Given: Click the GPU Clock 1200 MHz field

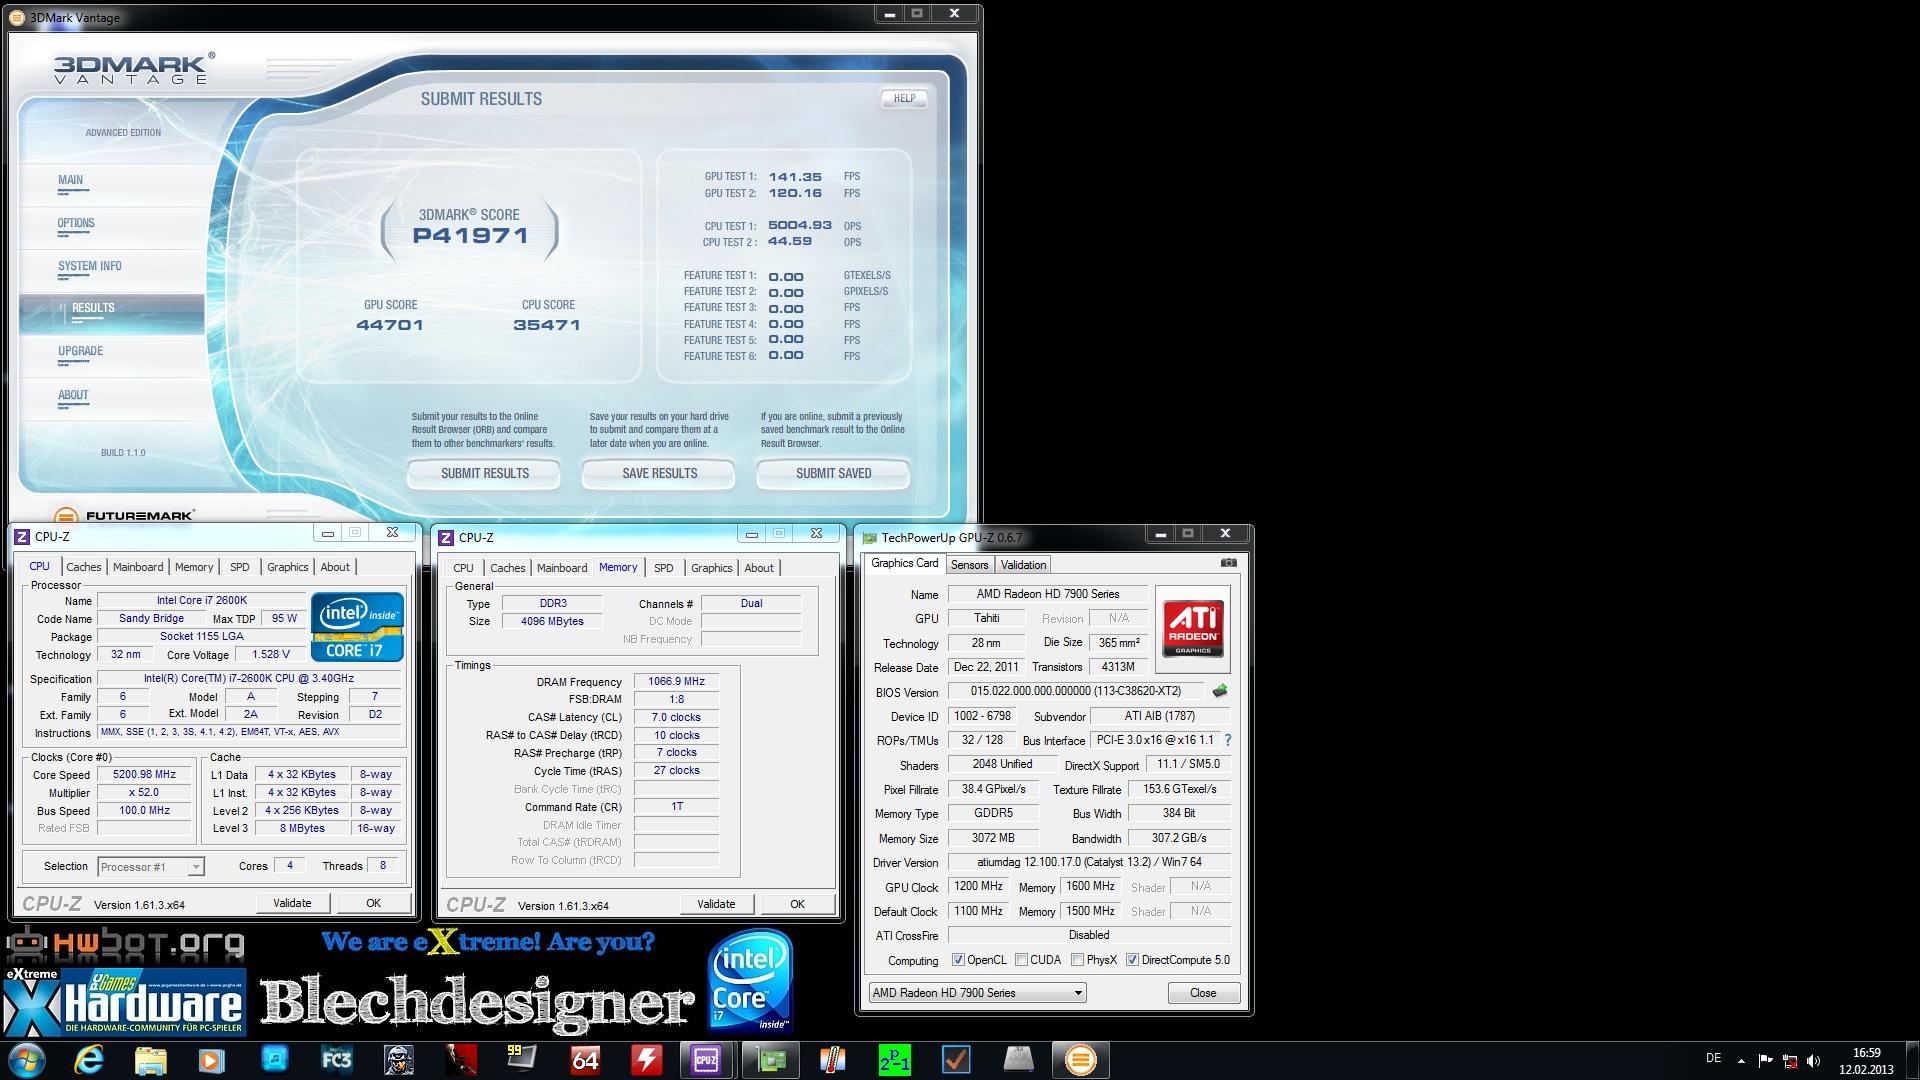Looking at the screenshot, I should point(977,887).
